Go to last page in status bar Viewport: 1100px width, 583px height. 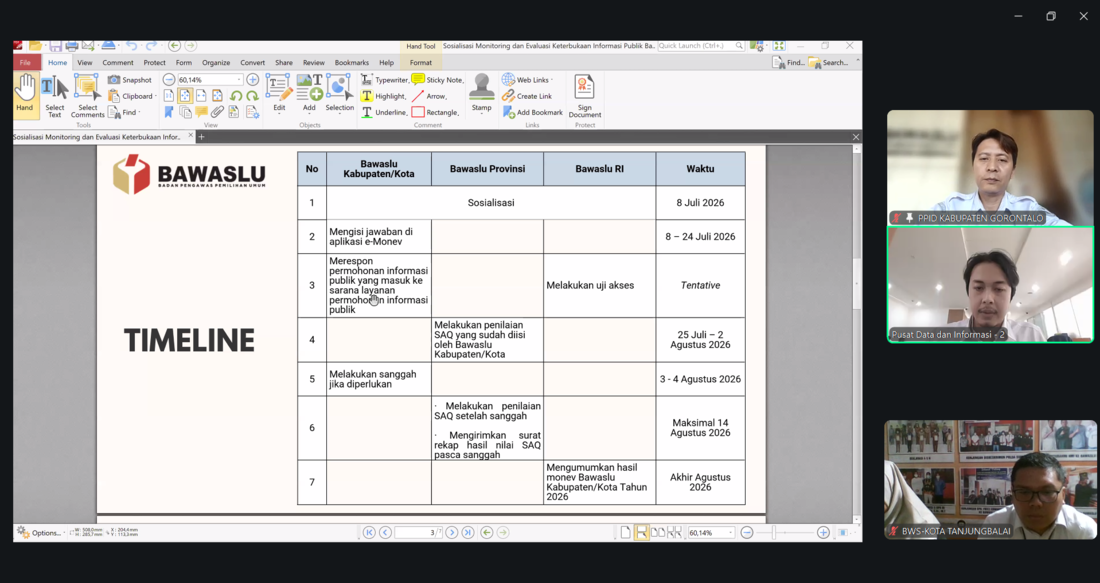pyautogui.click(x=468, y=532)
